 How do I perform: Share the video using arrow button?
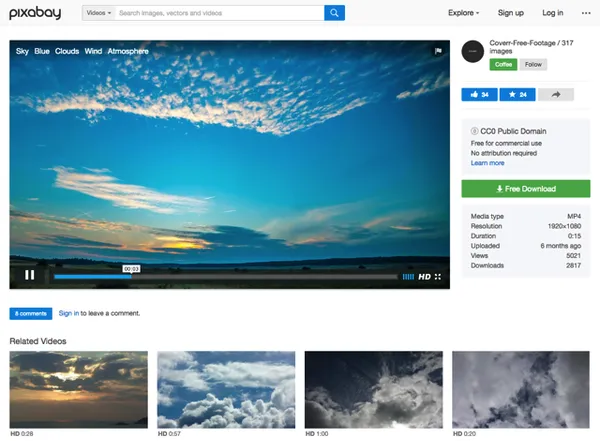(556, 95)
